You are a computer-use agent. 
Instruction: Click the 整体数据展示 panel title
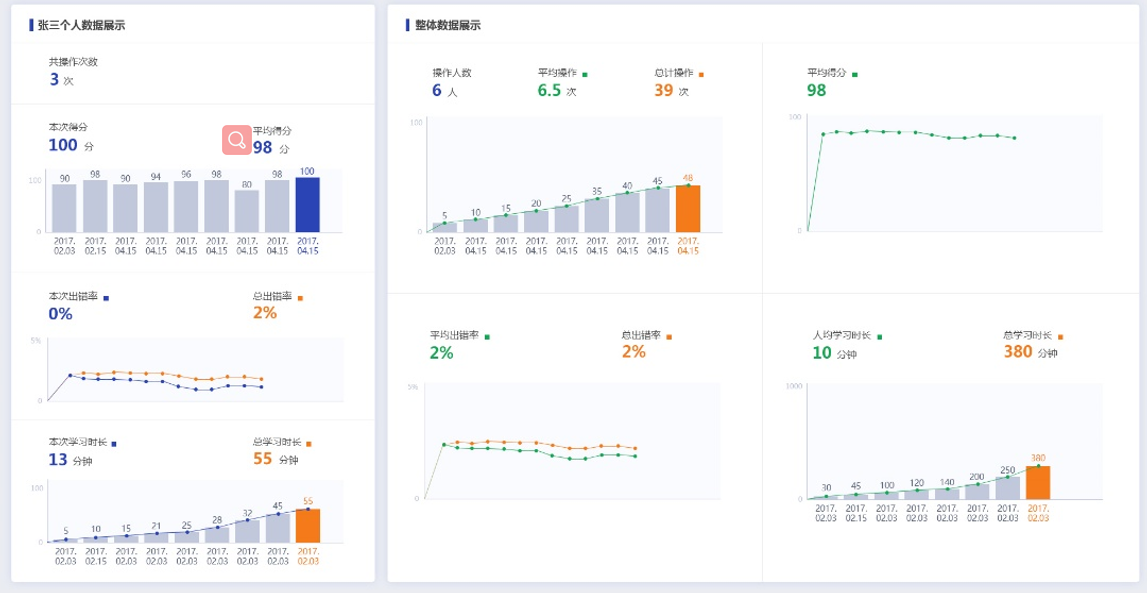447,26
